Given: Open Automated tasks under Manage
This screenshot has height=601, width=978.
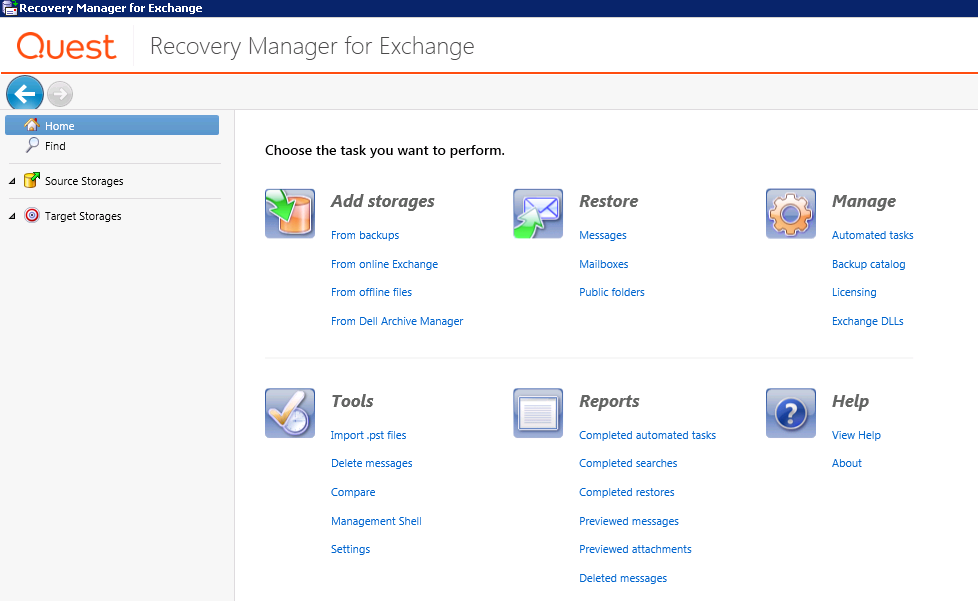Looking at the screenshot, I should click(872, 235).
